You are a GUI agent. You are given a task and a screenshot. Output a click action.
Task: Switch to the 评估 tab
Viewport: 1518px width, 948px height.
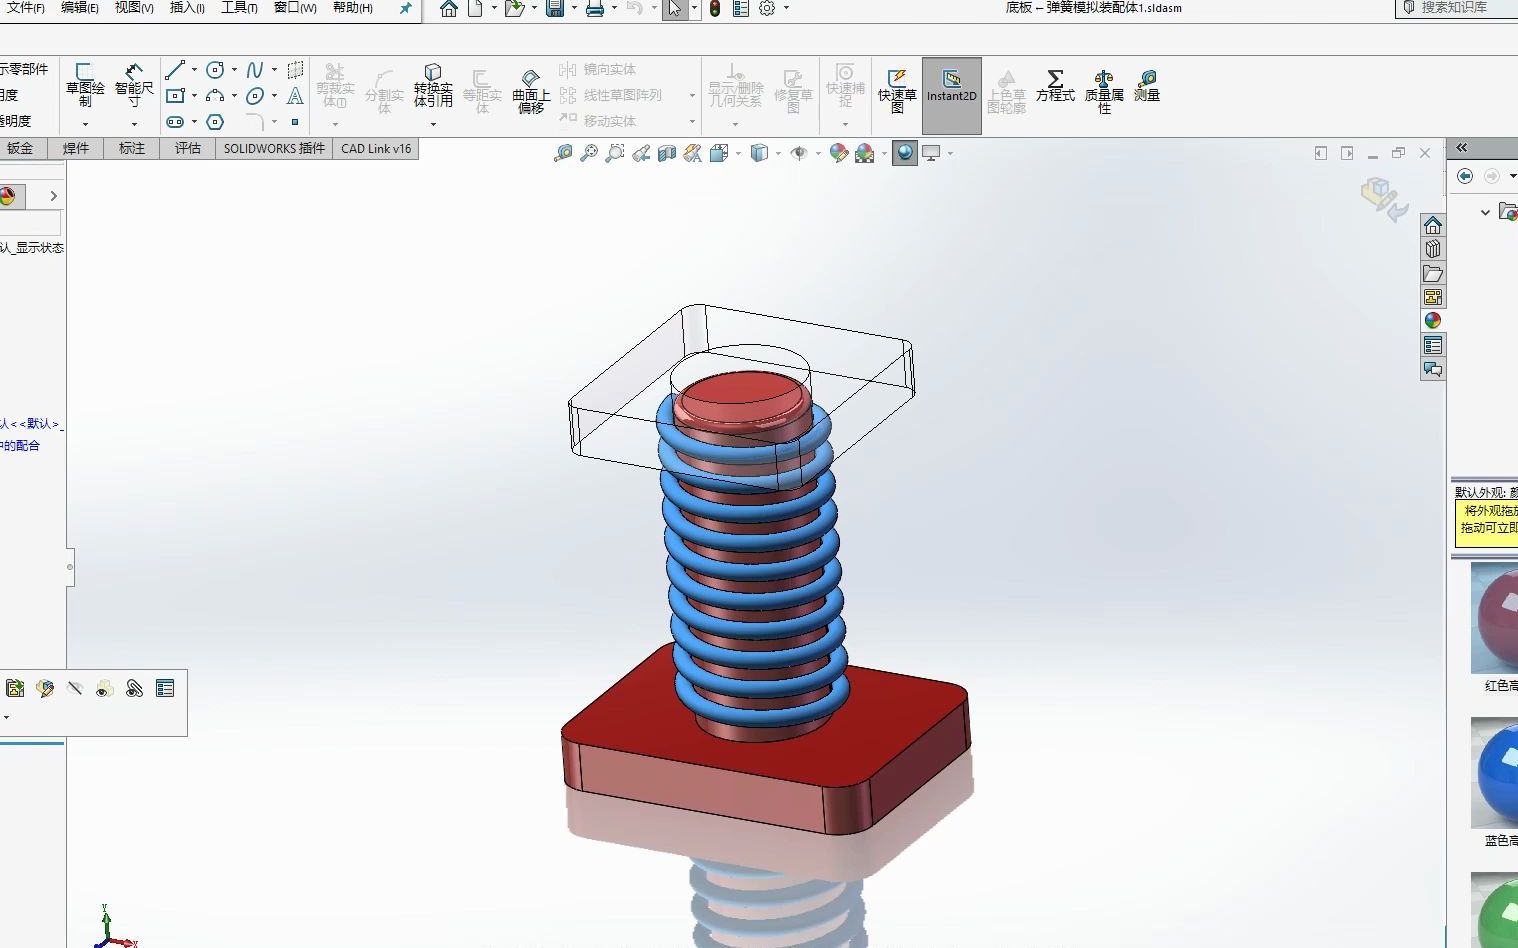188,148
